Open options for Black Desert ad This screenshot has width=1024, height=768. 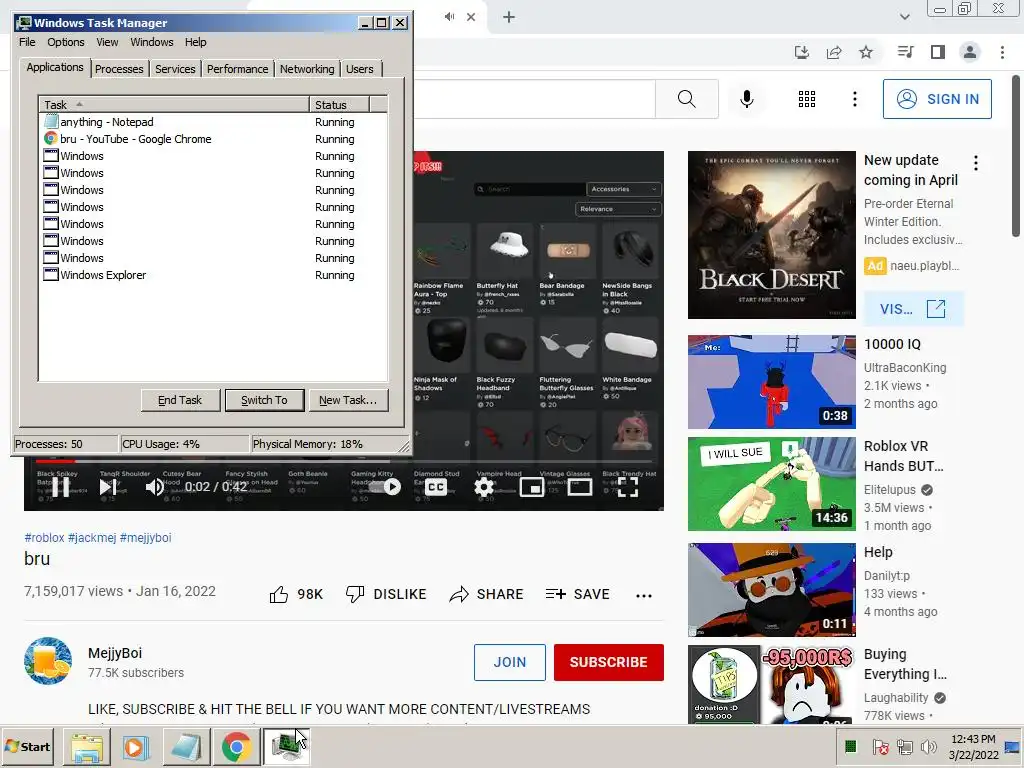tap(976, 163)
